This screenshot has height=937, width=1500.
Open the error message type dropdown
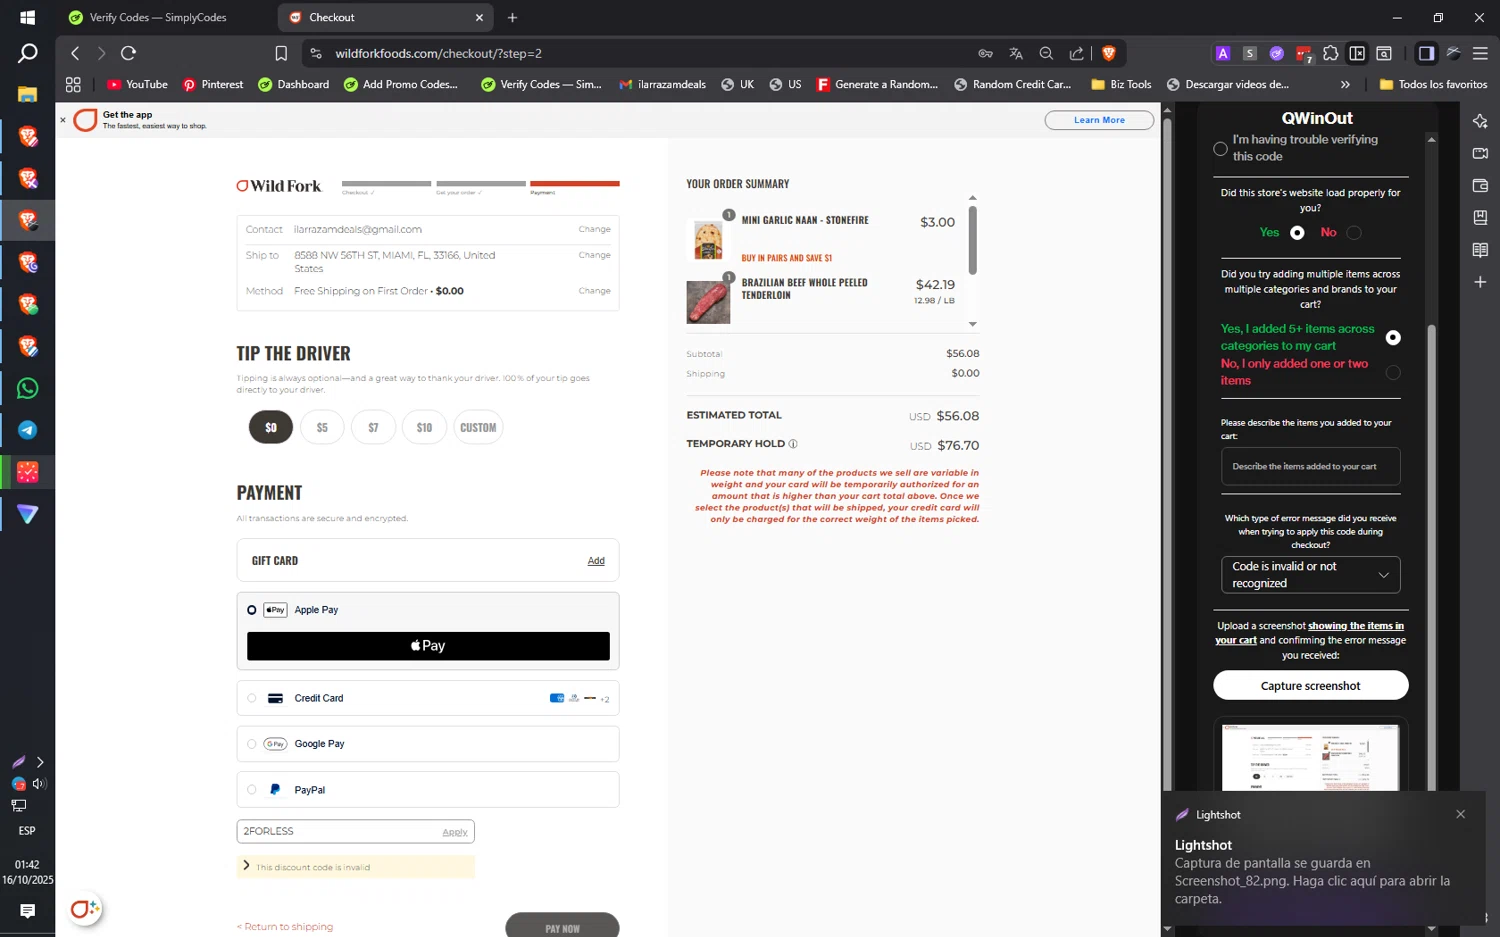click(x=1310, y=575)
